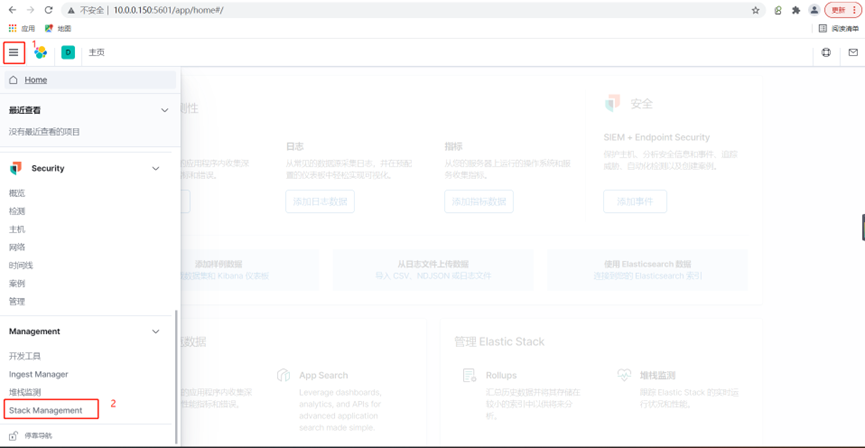Open Security 案例 page
The width and height of the screenshot is (865, 448).
(17, 284)
